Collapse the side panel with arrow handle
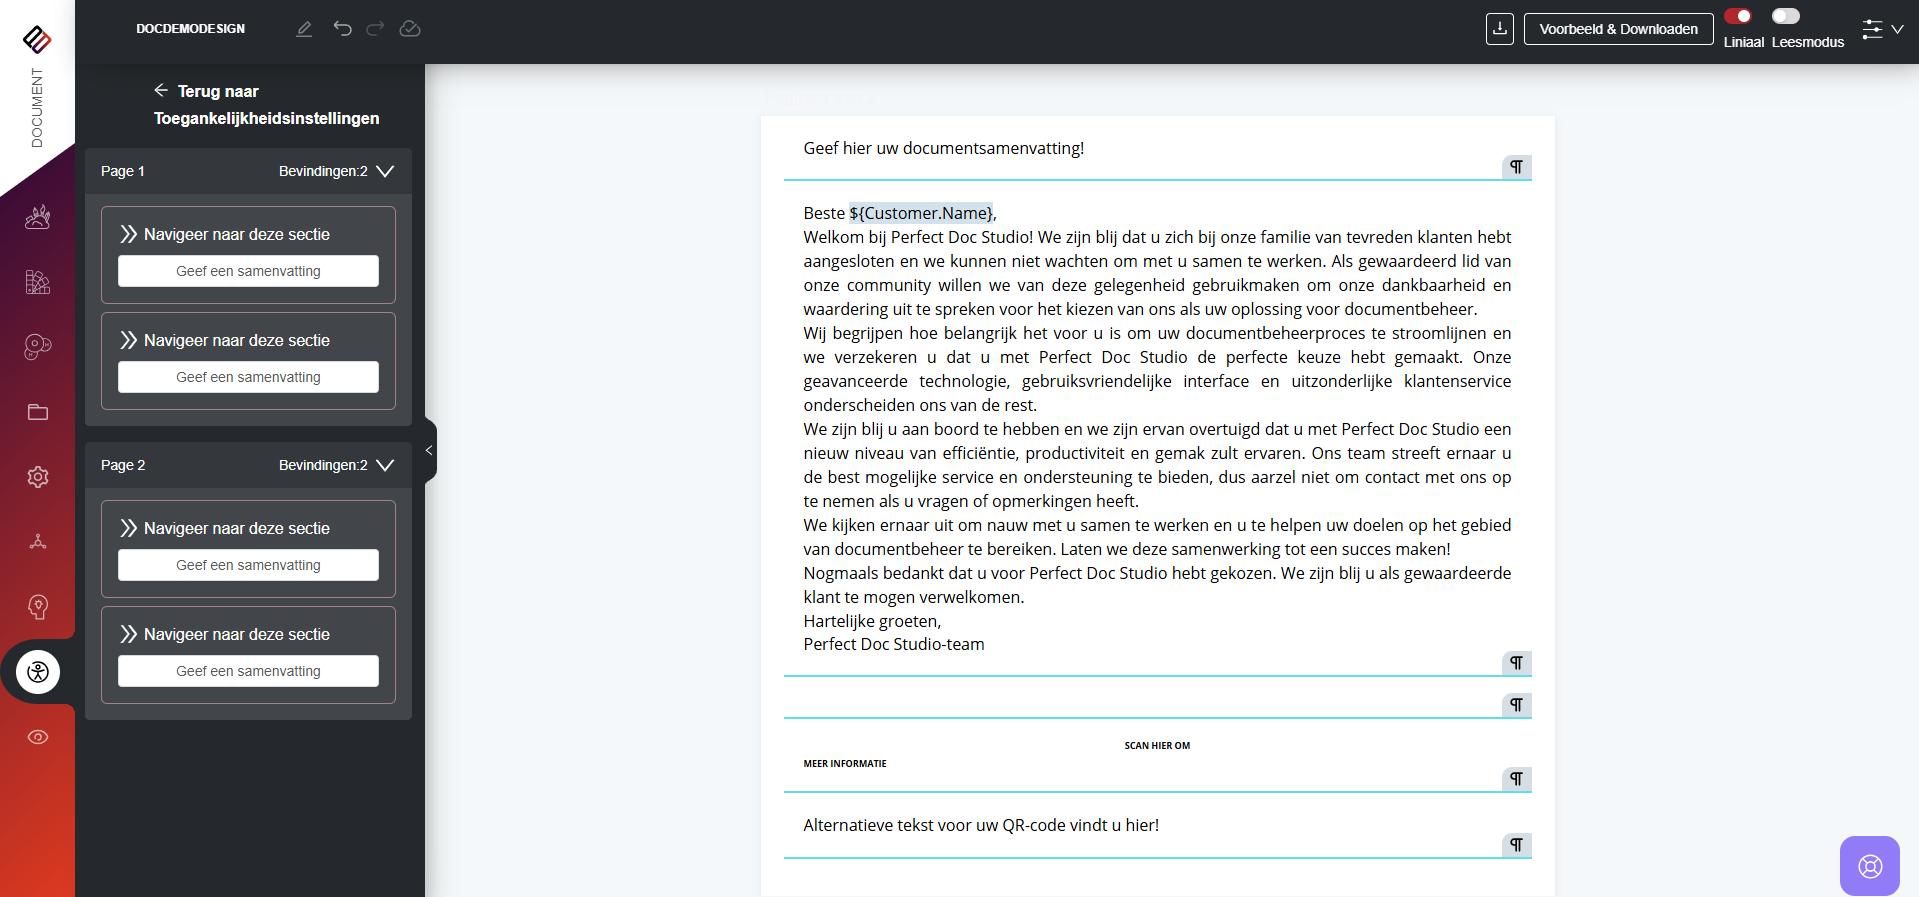This screenshot has width=1919, height=897. [429, 450]
